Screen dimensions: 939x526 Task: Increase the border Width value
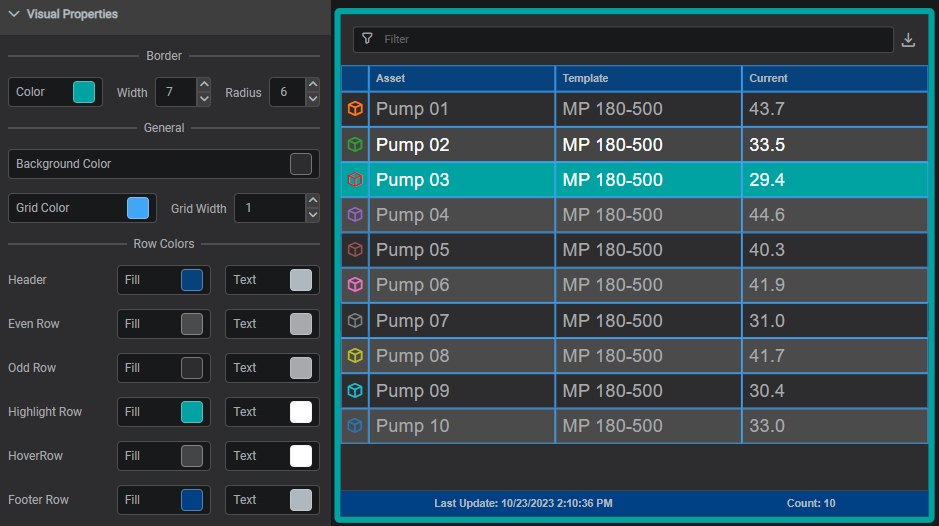click(x=204, y=85)
